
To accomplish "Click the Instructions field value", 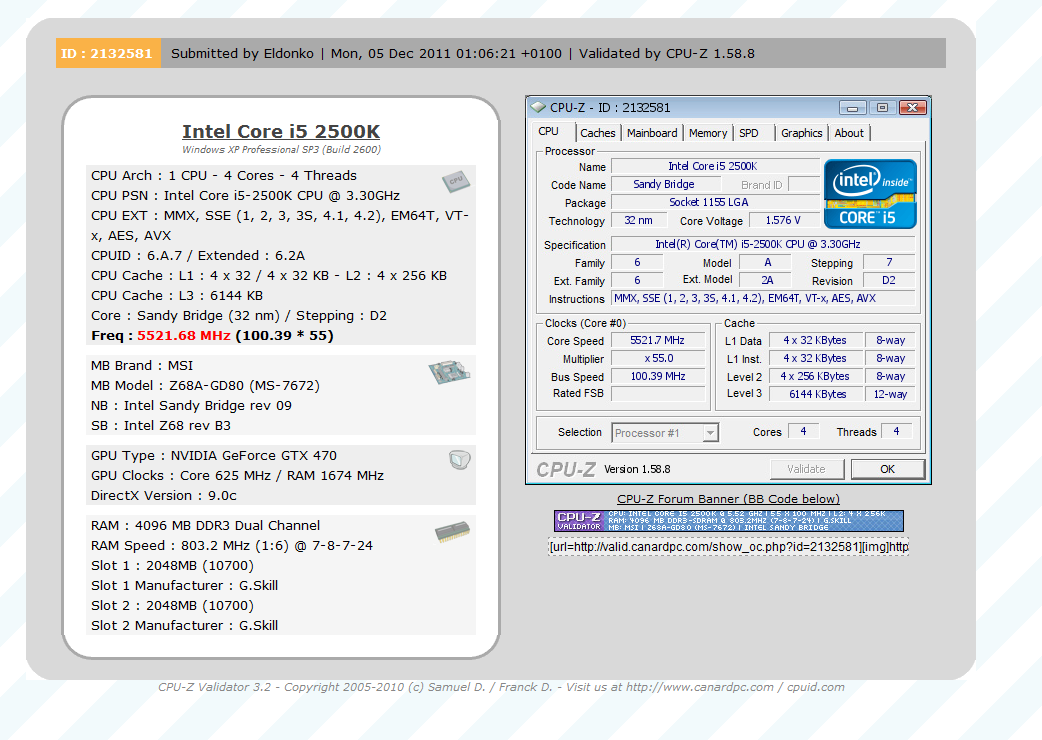I will [762, 298].
